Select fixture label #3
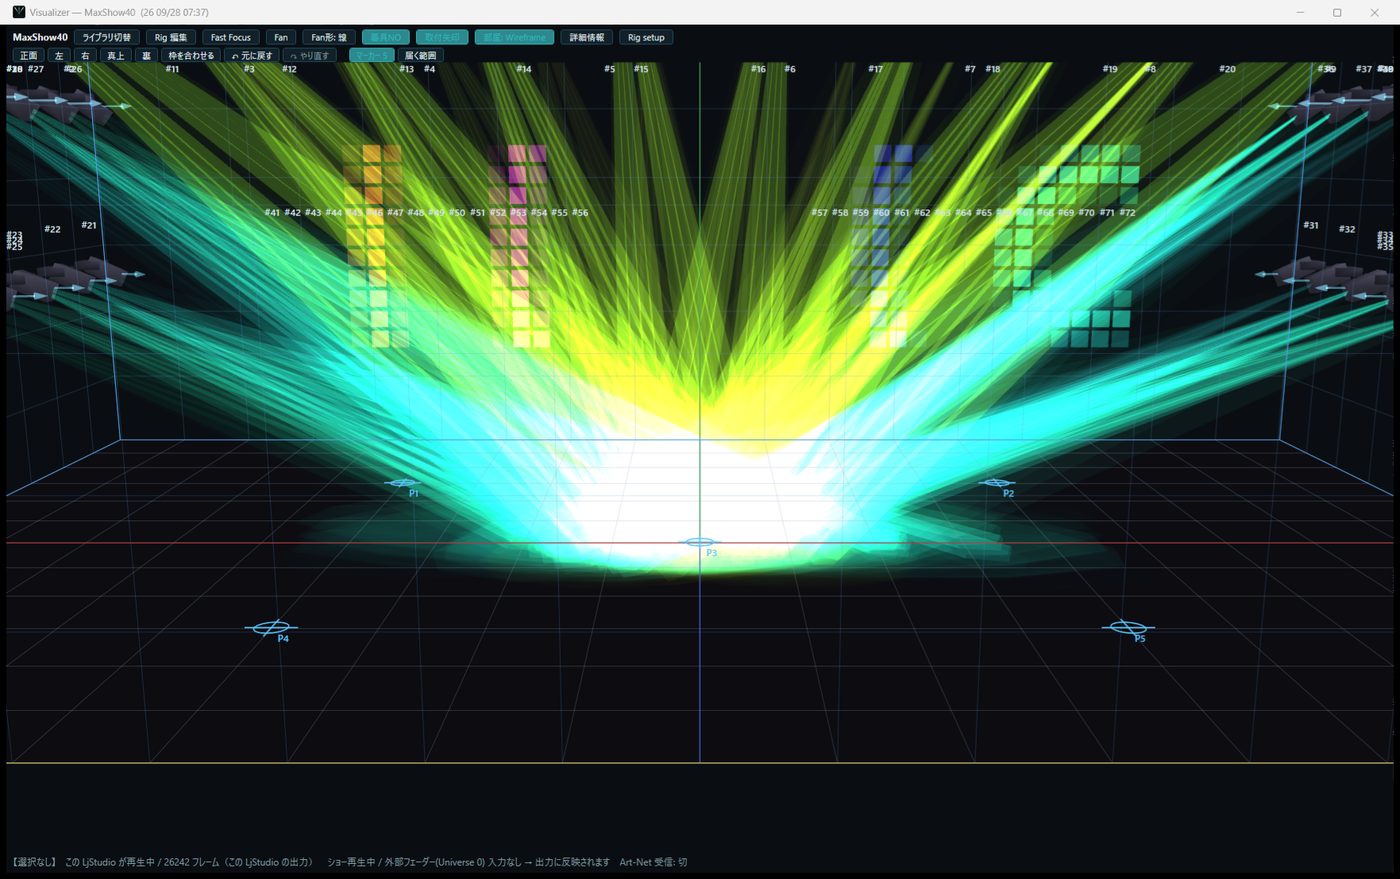The width and height of the screenshot is (1400, 879). 249,69
